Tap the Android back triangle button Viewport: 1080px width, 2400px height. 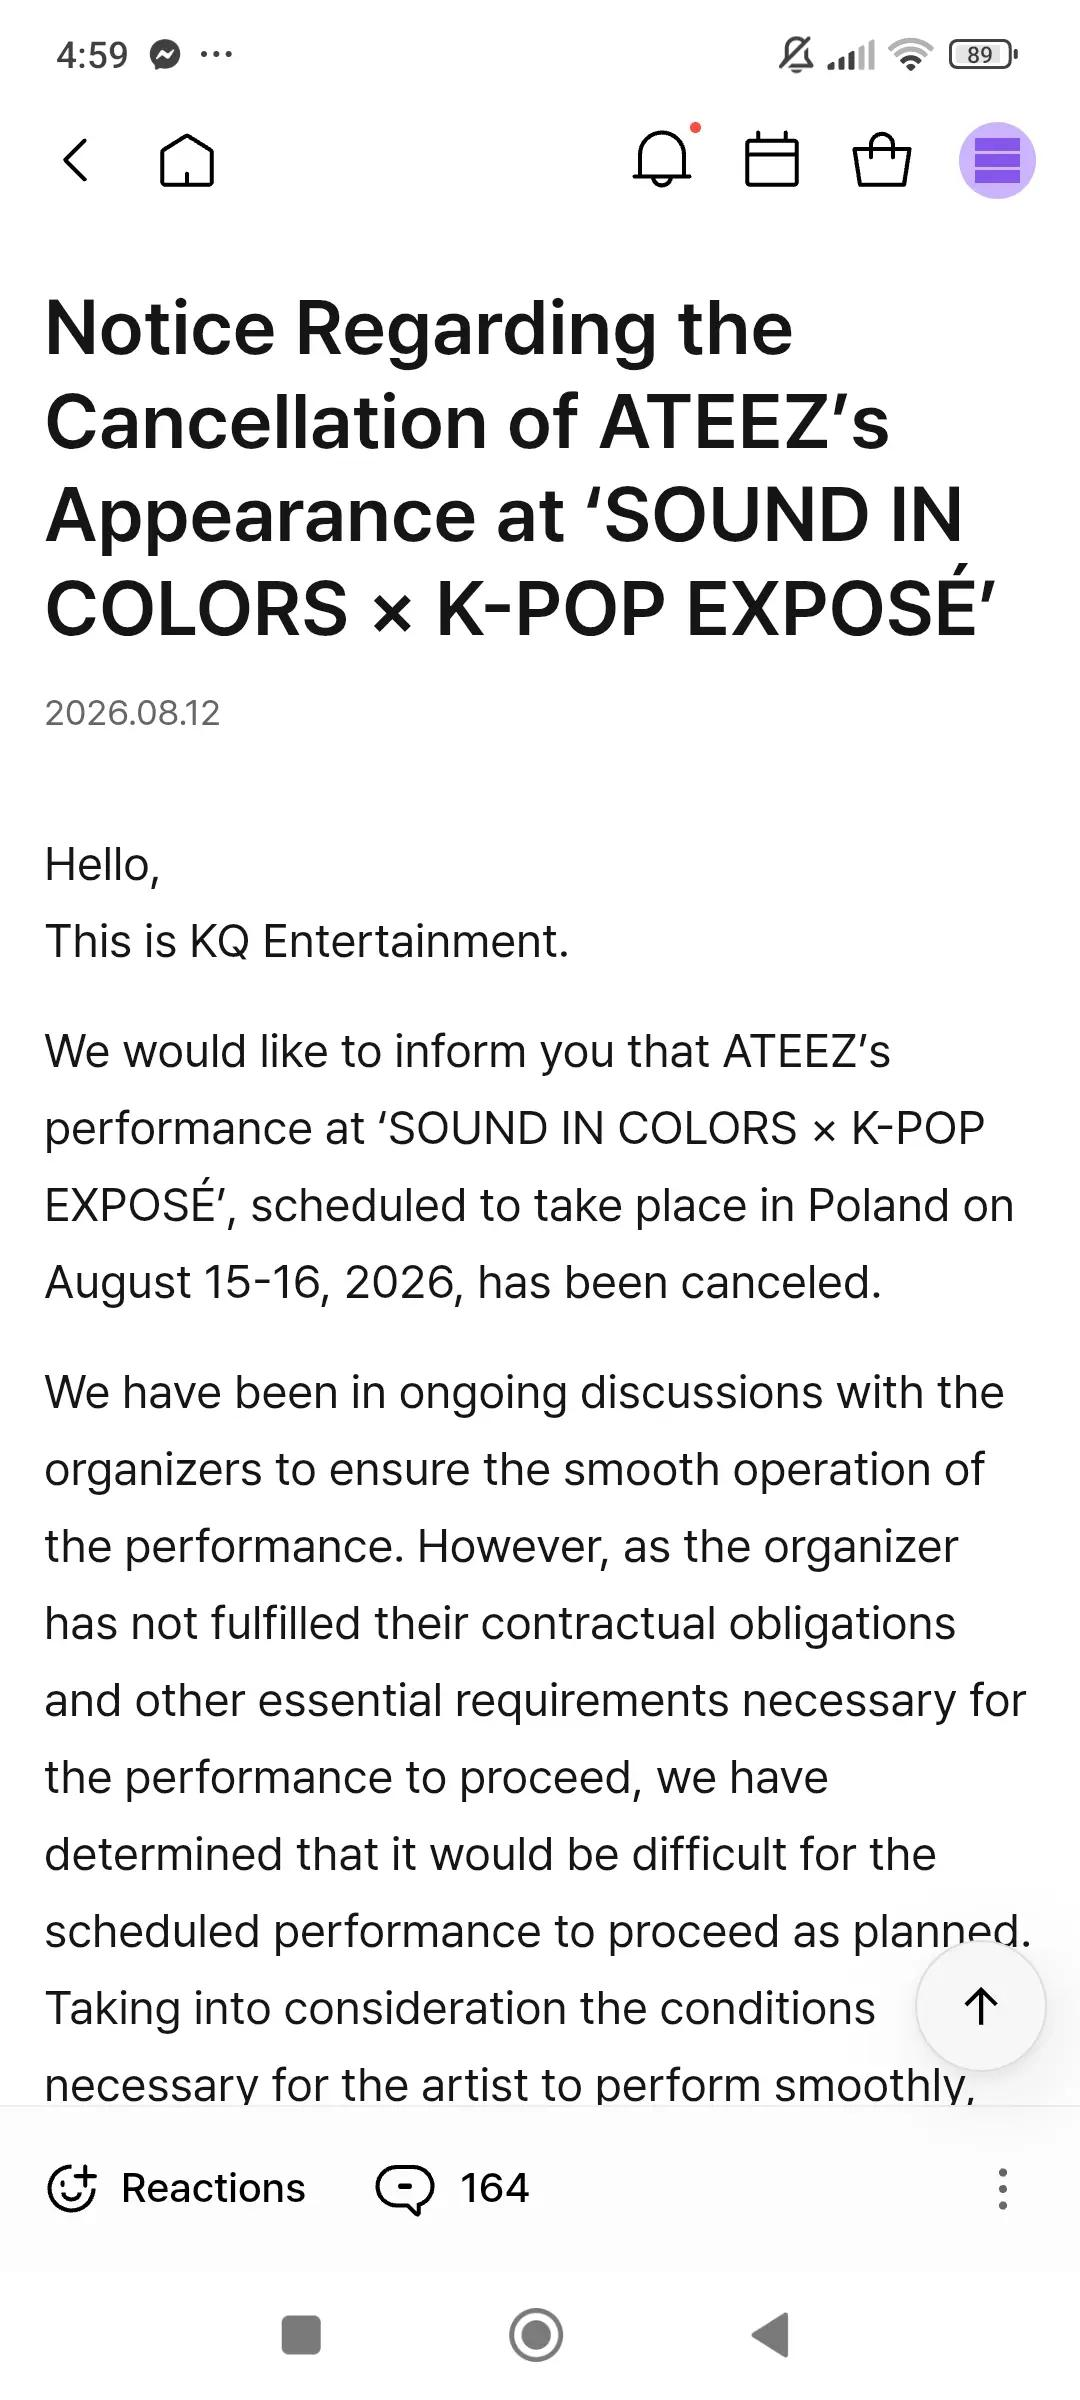(x=770, y=2335)
